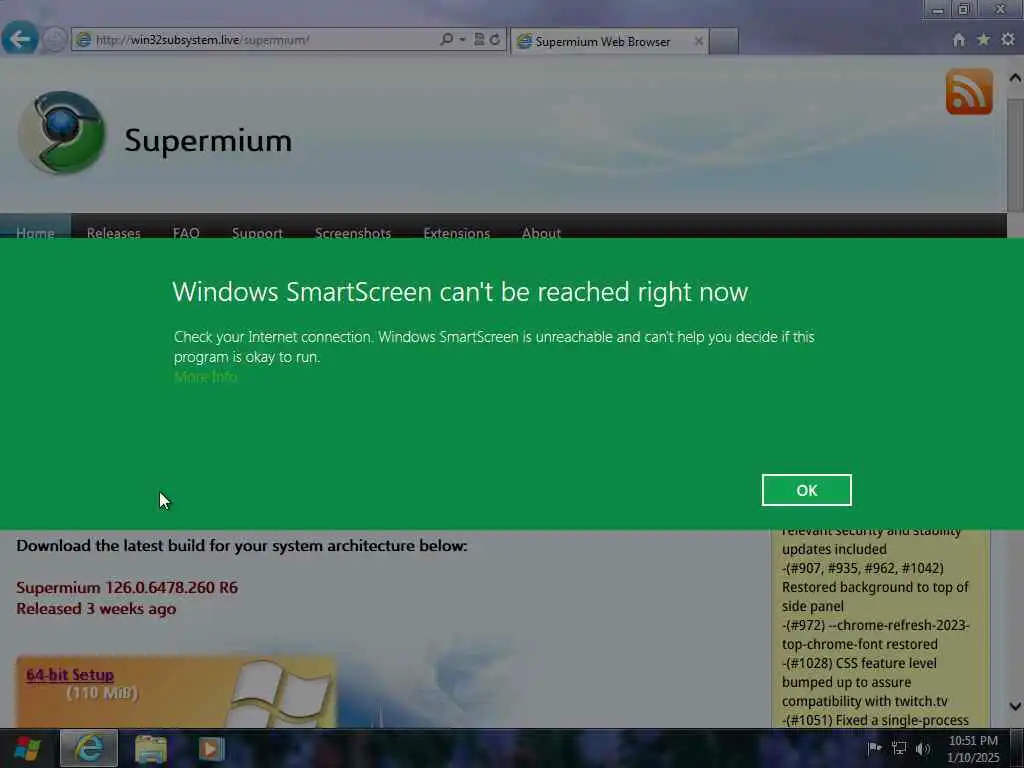Close the Internet Explorer window
This screenshot has height=768, width=1024.
pyautogui.click(x=1000, y=9)
